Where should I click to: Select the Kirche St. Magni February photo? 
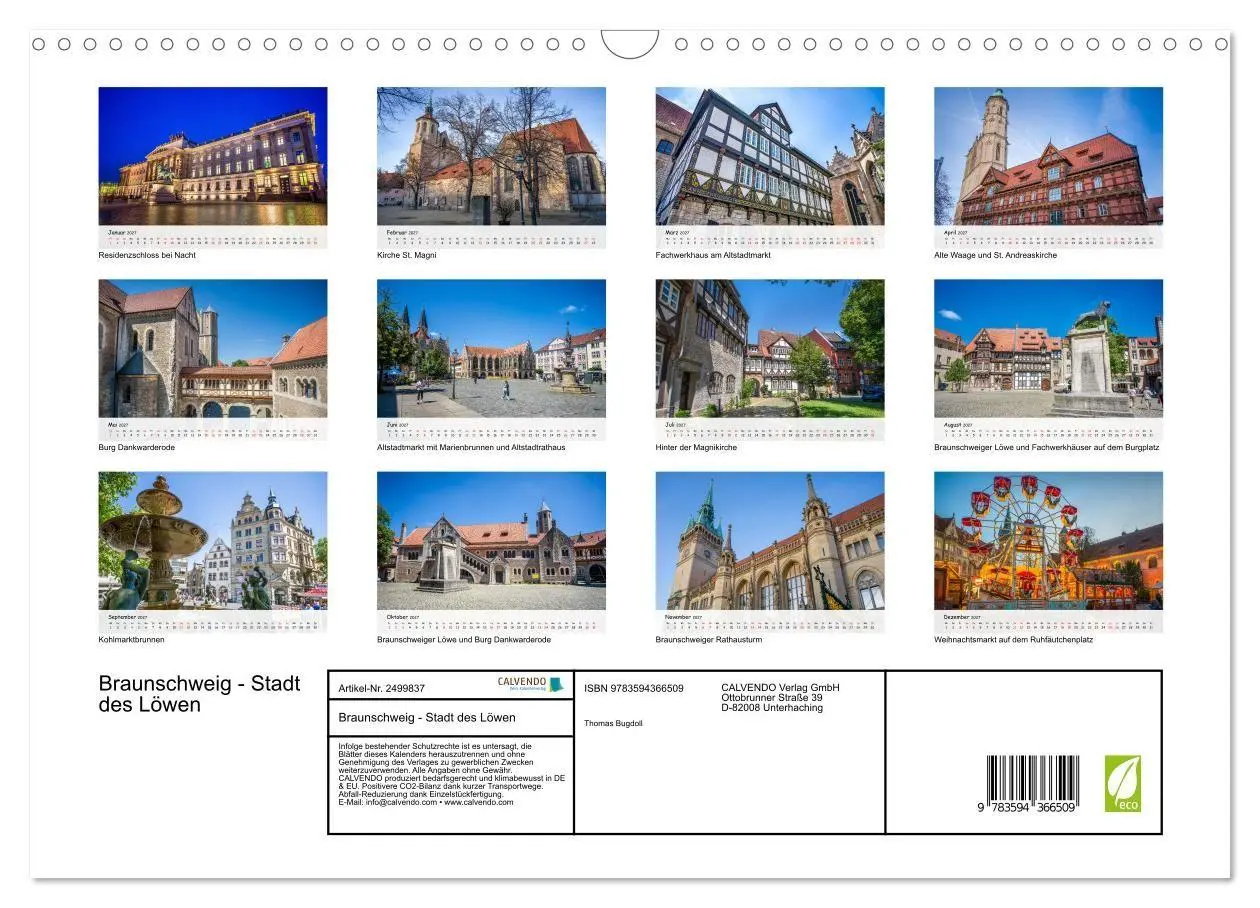pyautogui.click(x=491, y=156)
